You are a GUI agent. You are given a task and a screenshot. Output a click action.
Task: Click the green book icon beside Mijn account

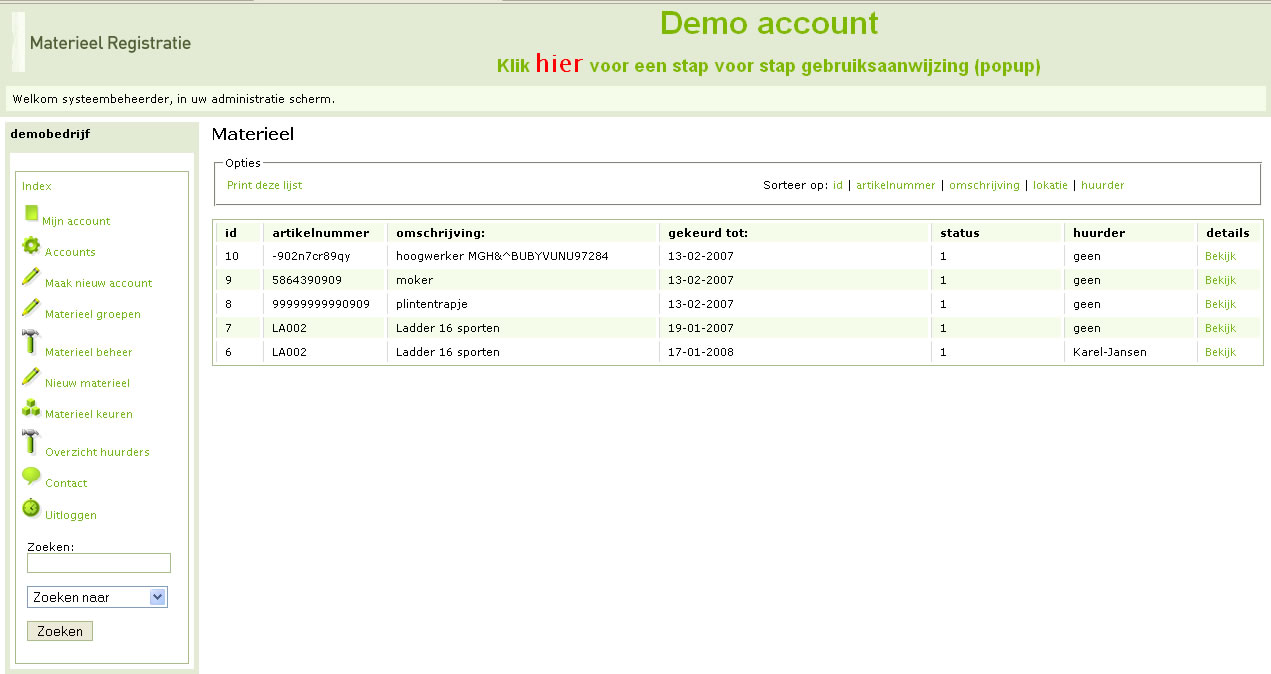(x=31, y=214)
